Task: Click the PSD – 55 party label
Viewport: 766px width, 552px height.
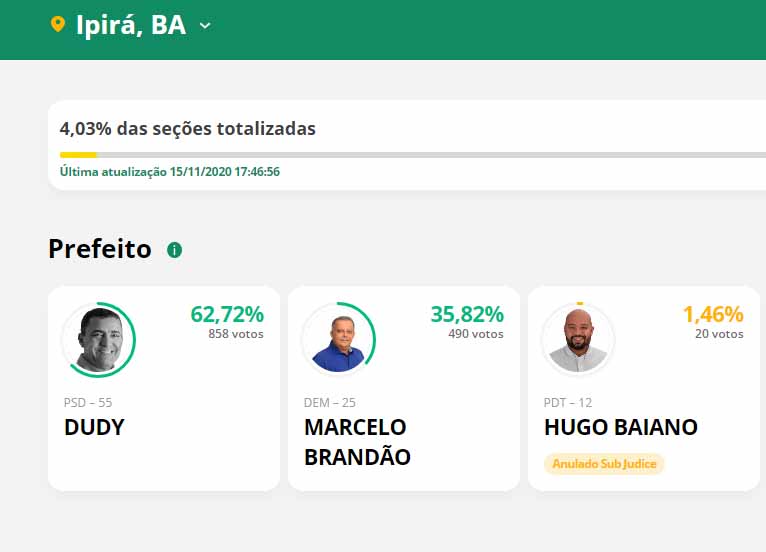Action: [88, 402]
